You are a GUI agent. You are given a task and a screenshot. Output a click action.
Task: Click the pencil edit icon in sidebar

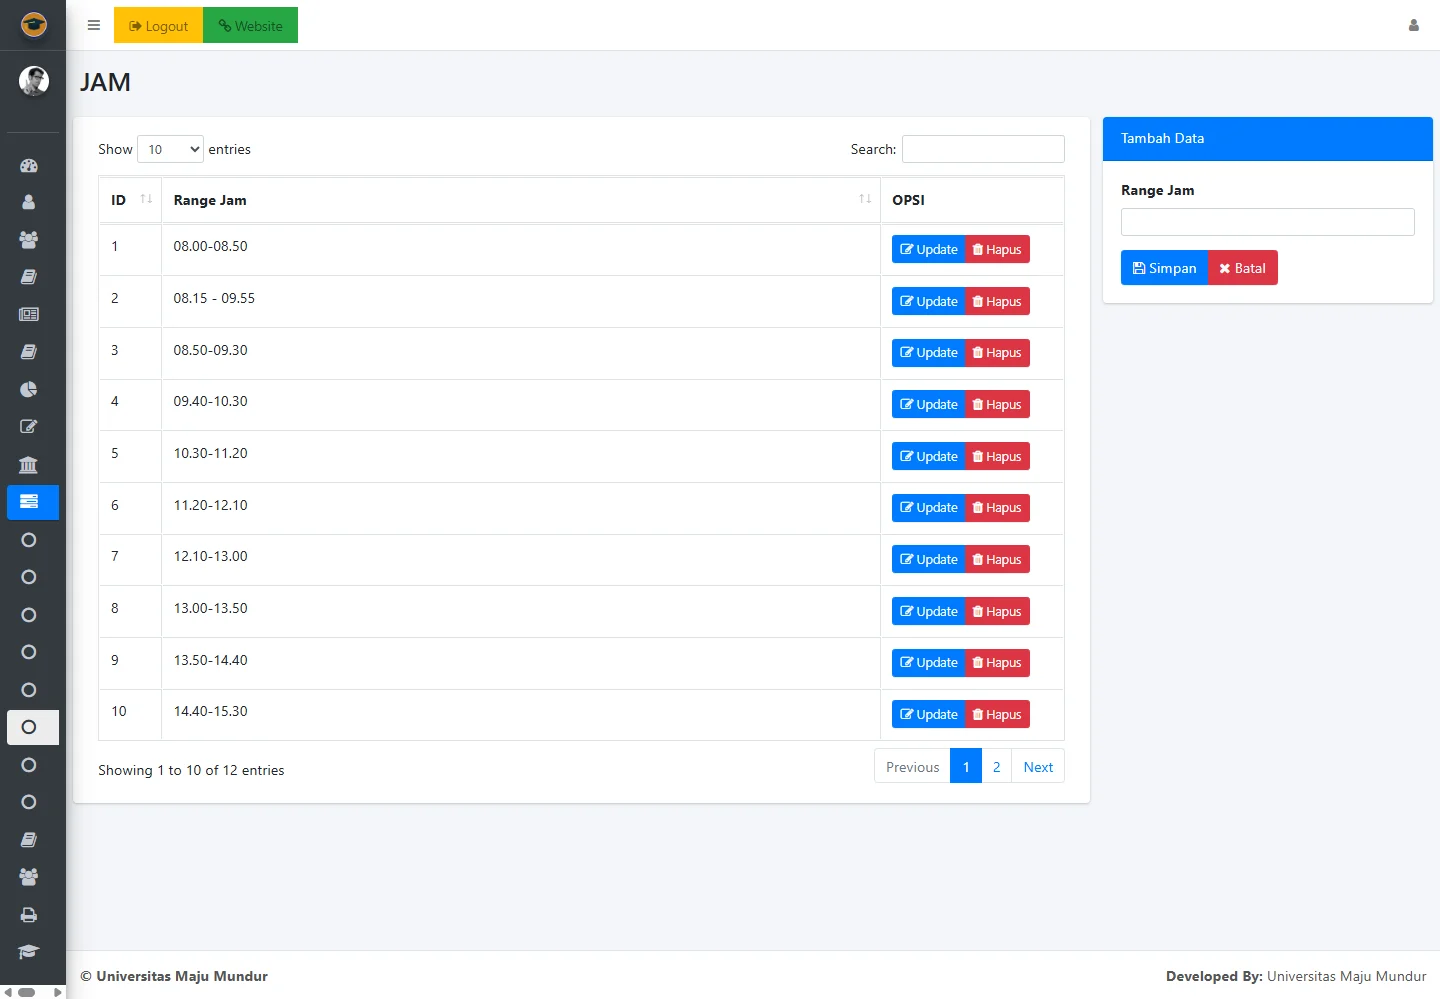coord(29,427)
